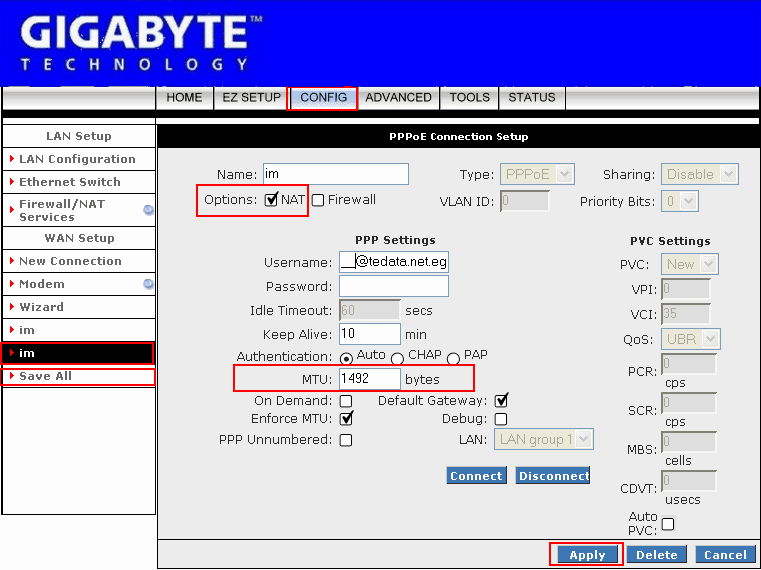Click the PCR field
This screenshot has height=570, width=761.
689,364
